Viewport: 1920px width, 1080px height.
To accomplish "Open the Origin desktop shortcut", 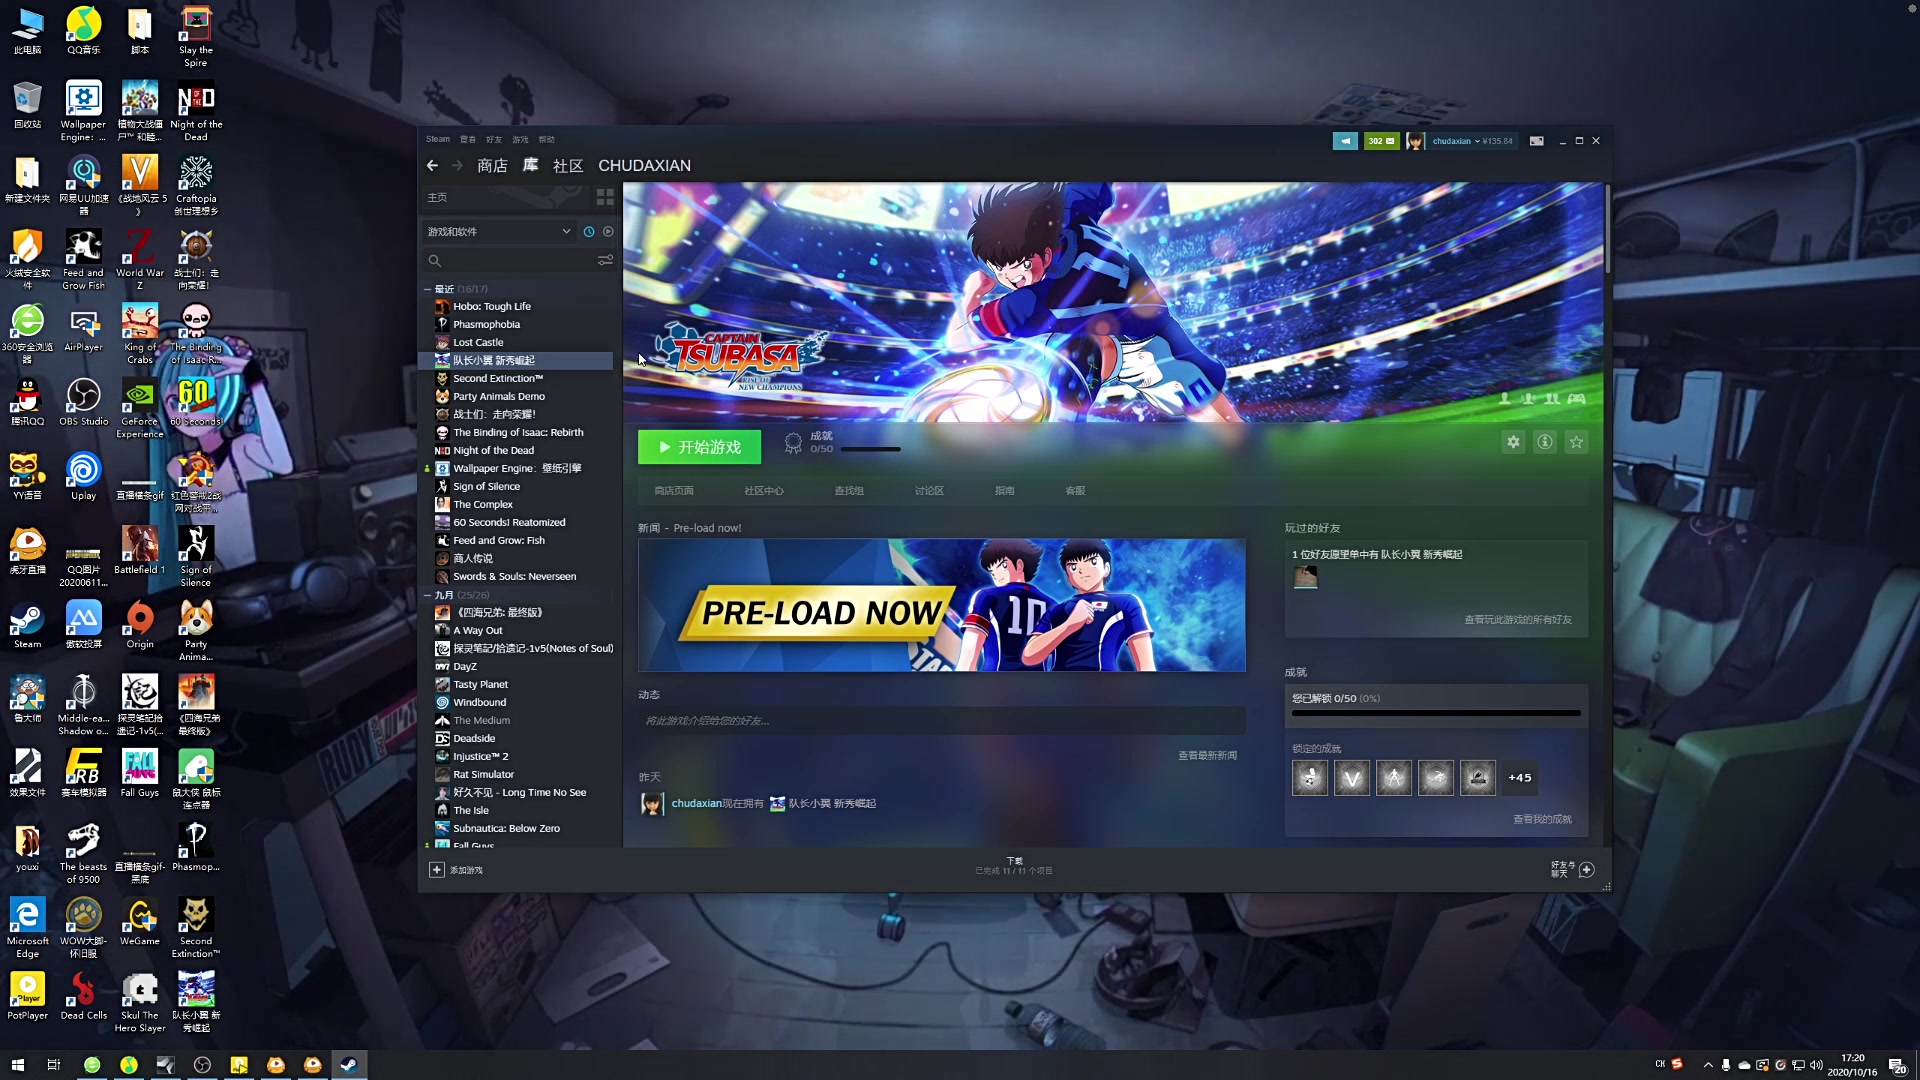I will (140, 625).
